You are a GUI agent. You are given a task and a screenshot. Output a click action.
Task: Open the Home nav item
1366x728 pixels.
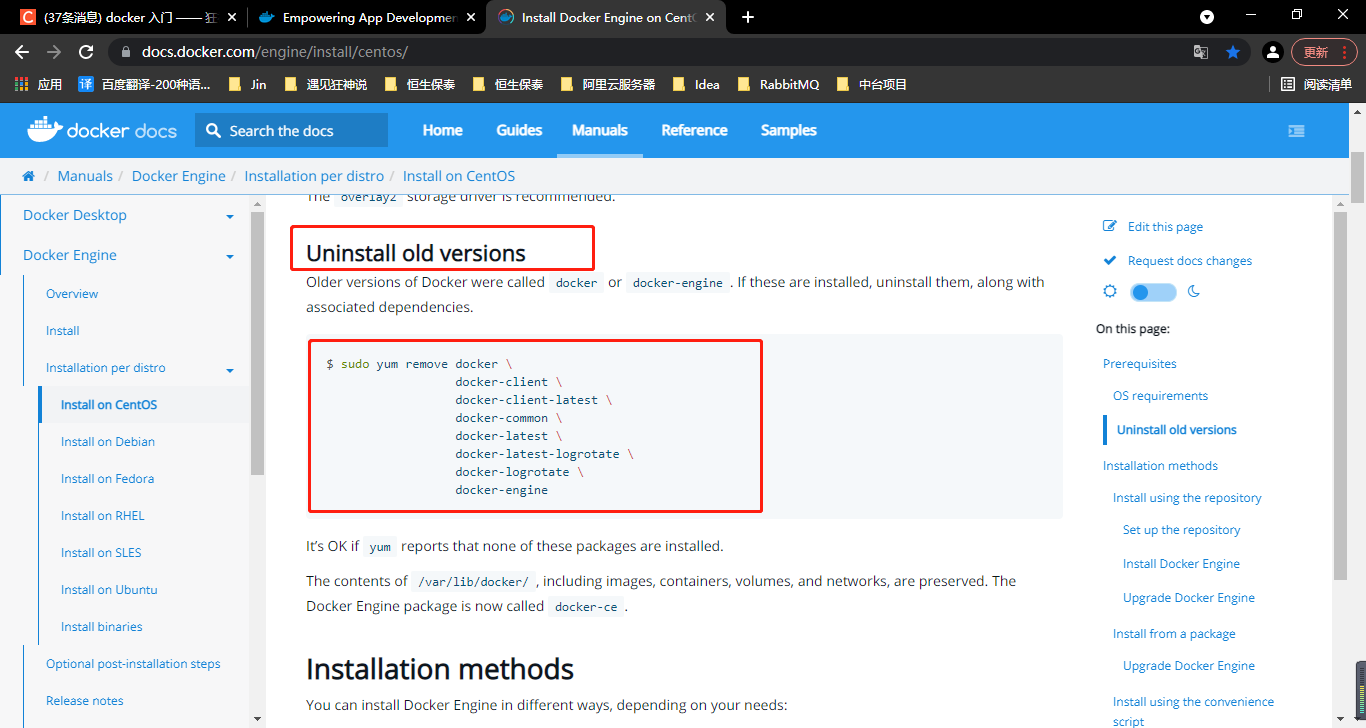[442, 130]
